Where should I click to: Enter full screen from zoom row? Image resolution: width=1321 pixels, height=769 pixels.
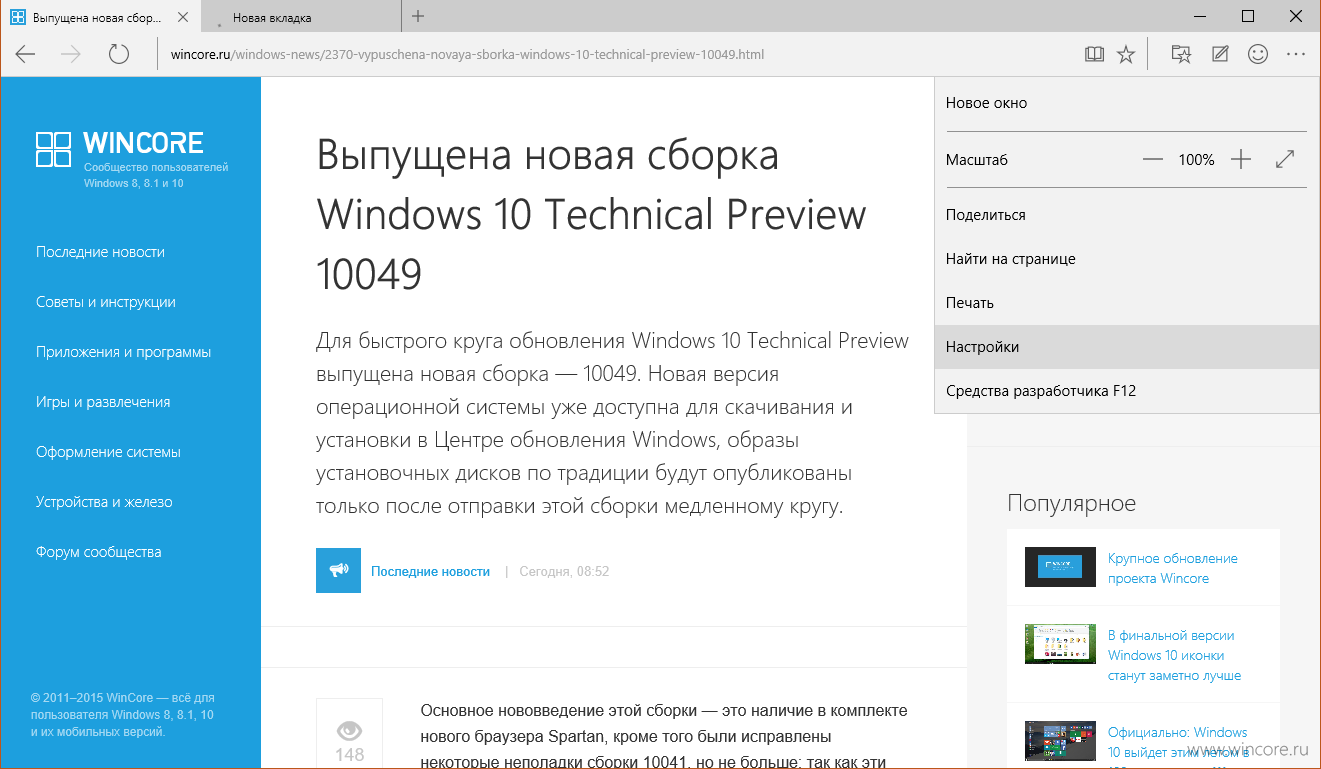tap(1286, 159)
